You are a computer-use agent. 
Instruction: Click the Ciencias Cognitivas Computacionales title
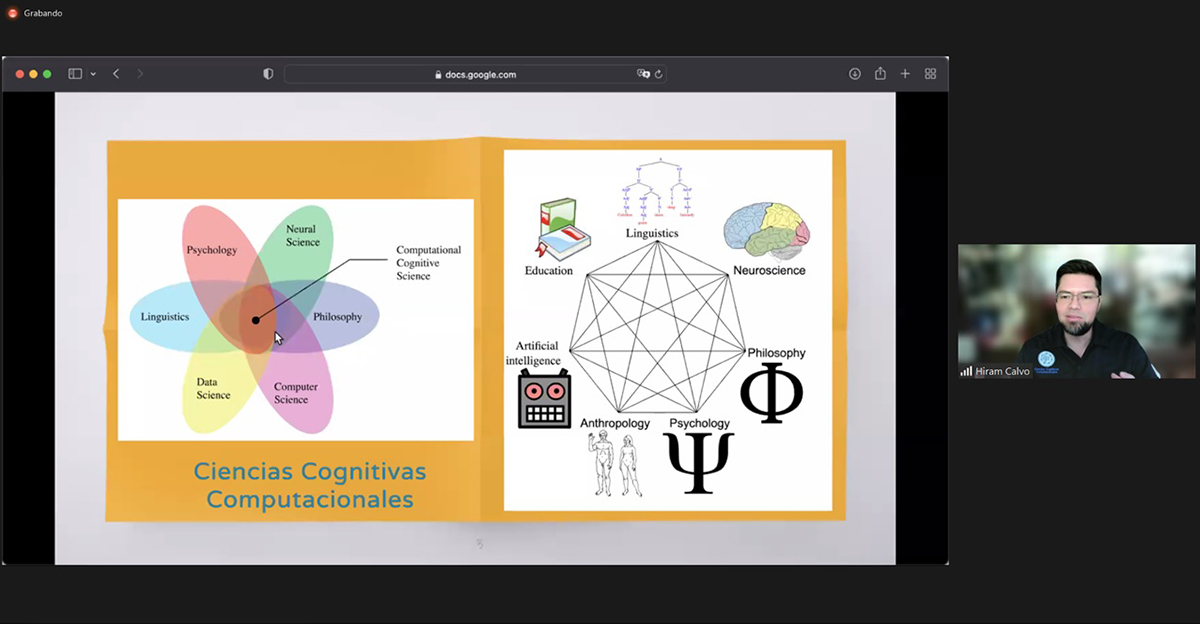click(310, 485)
